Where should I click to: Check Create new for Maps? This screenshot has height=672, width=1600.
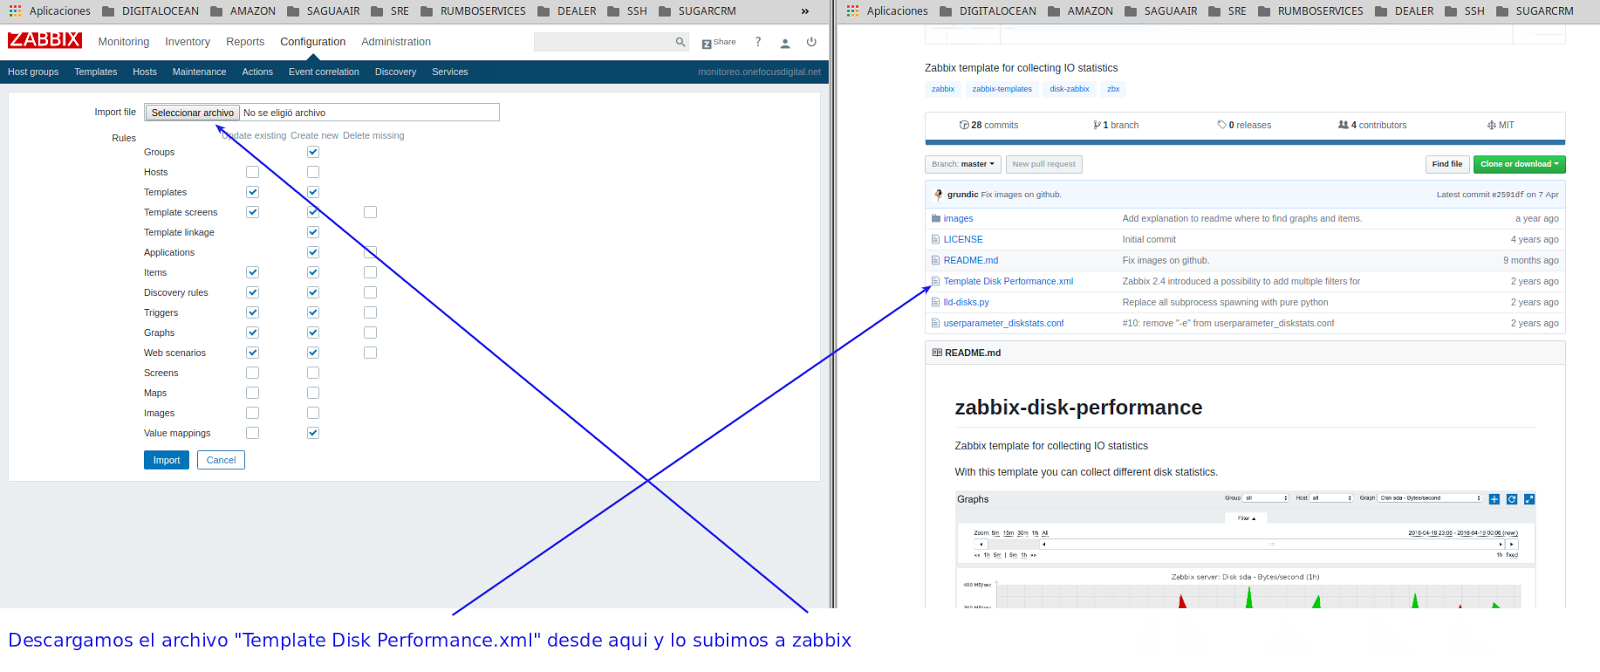click(313, 393)
